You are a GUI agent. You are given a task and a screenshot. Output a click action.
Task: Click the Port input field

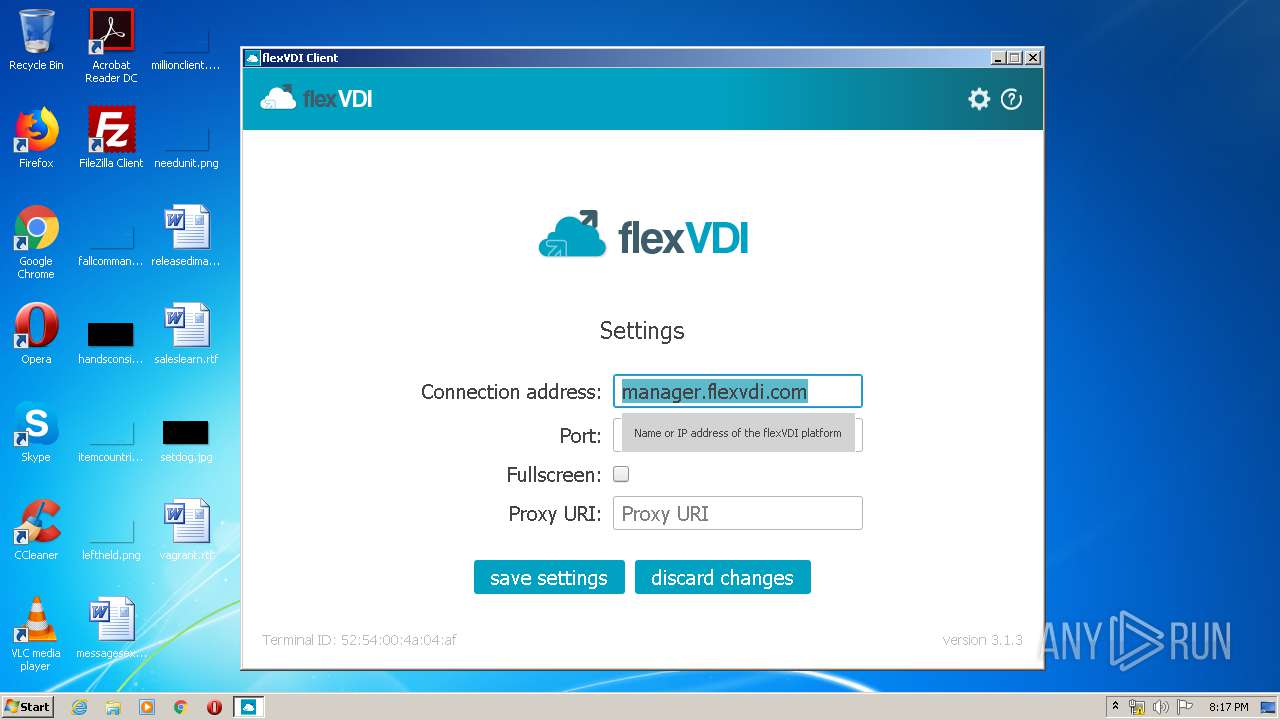737,435
